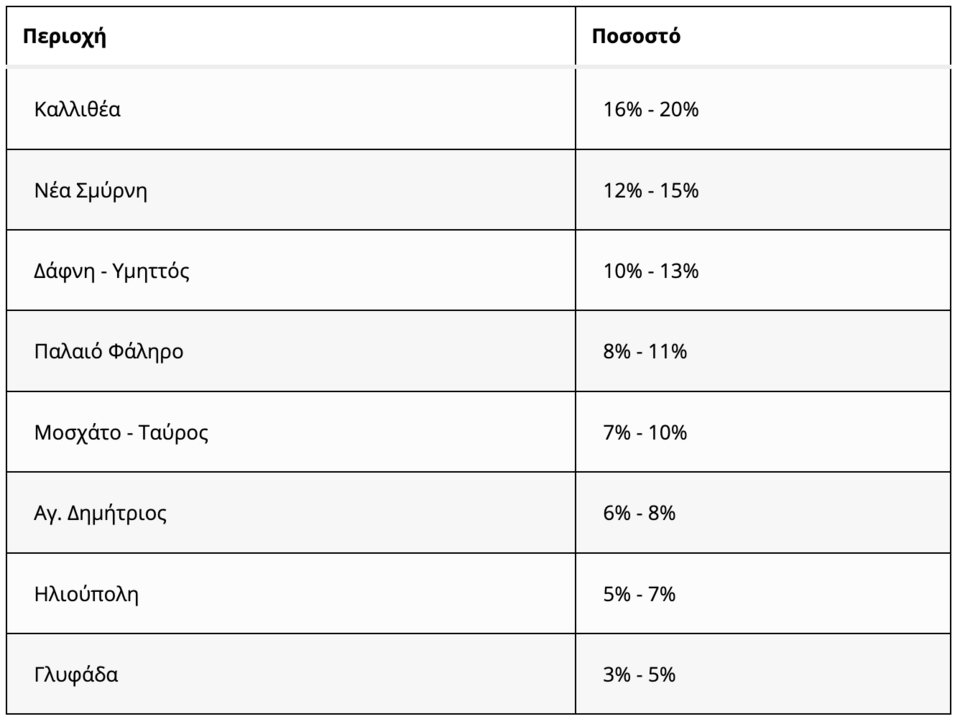This screenshot has height=724, width=960.
Task: Click the 3% - 5% percentage cell
Action: point(639,675)
